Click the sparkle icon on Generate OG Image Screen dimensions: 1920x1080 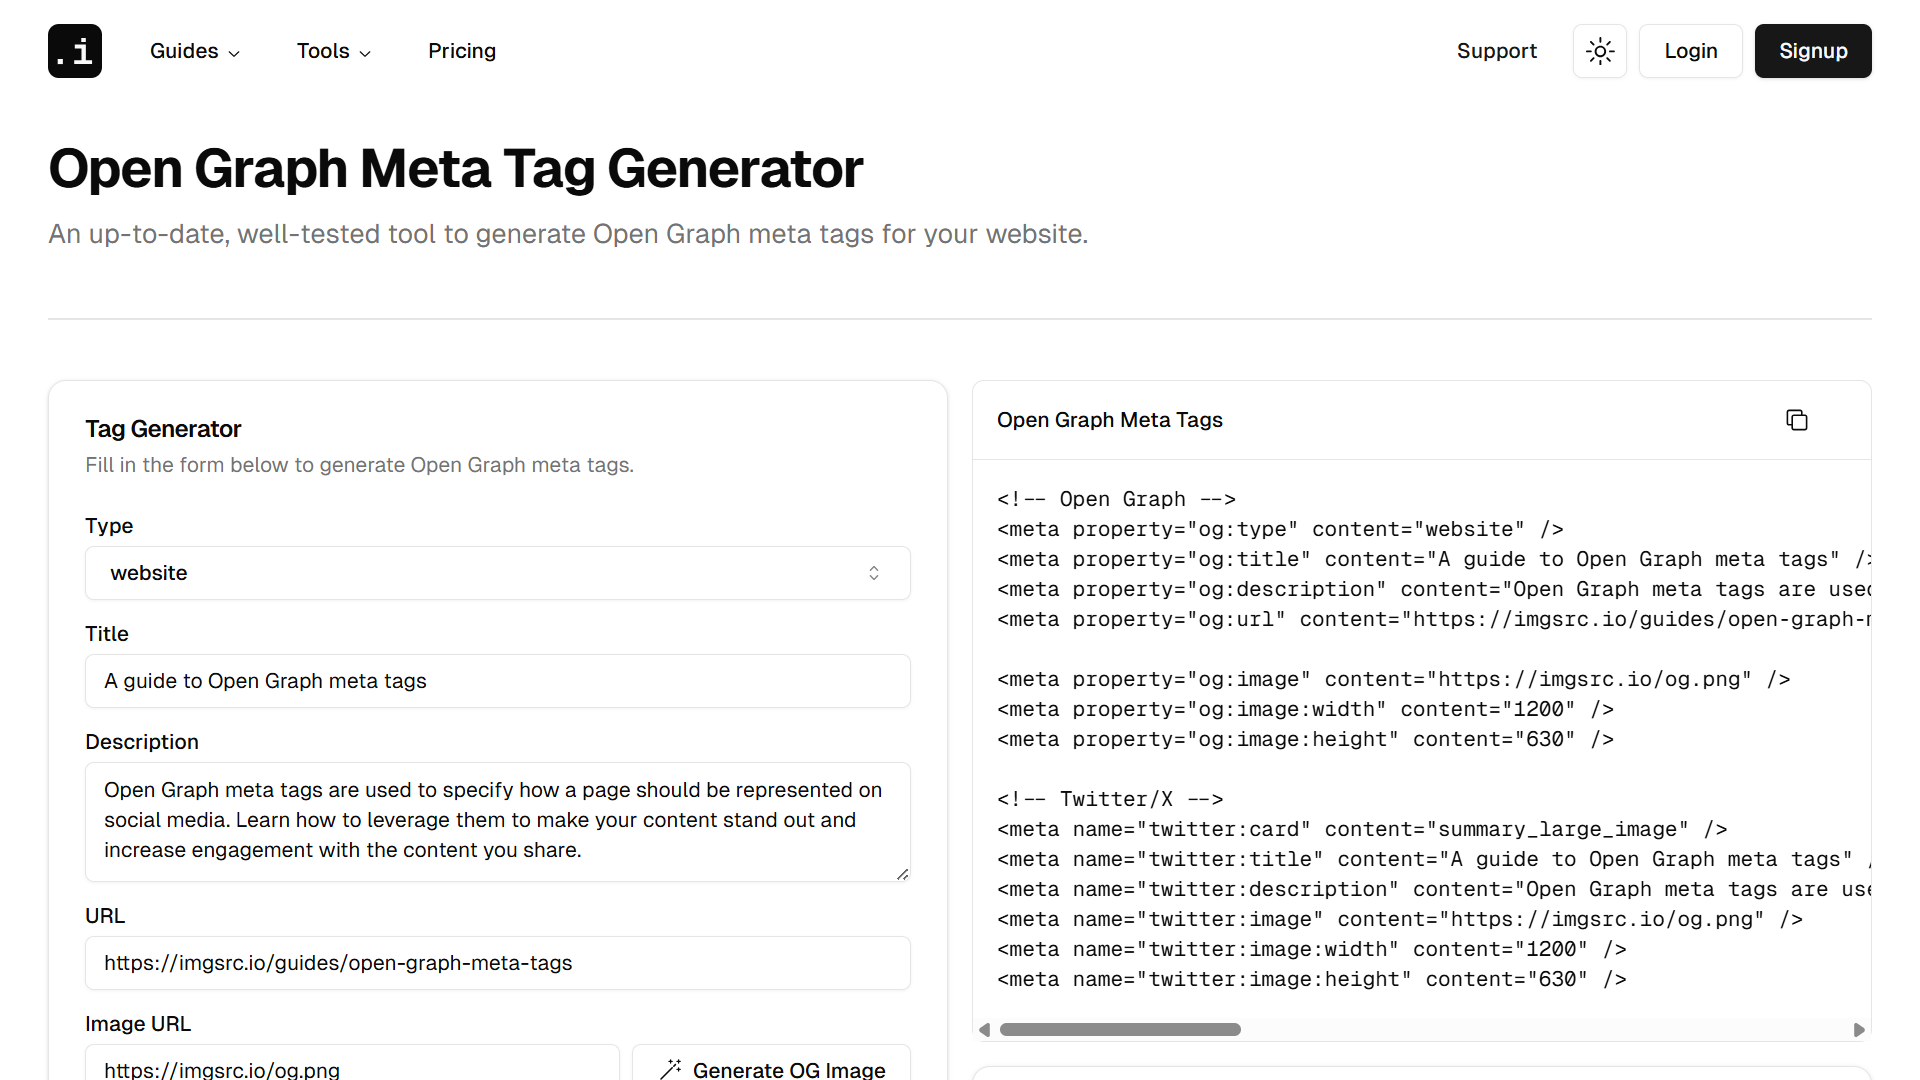[672, 1068]
